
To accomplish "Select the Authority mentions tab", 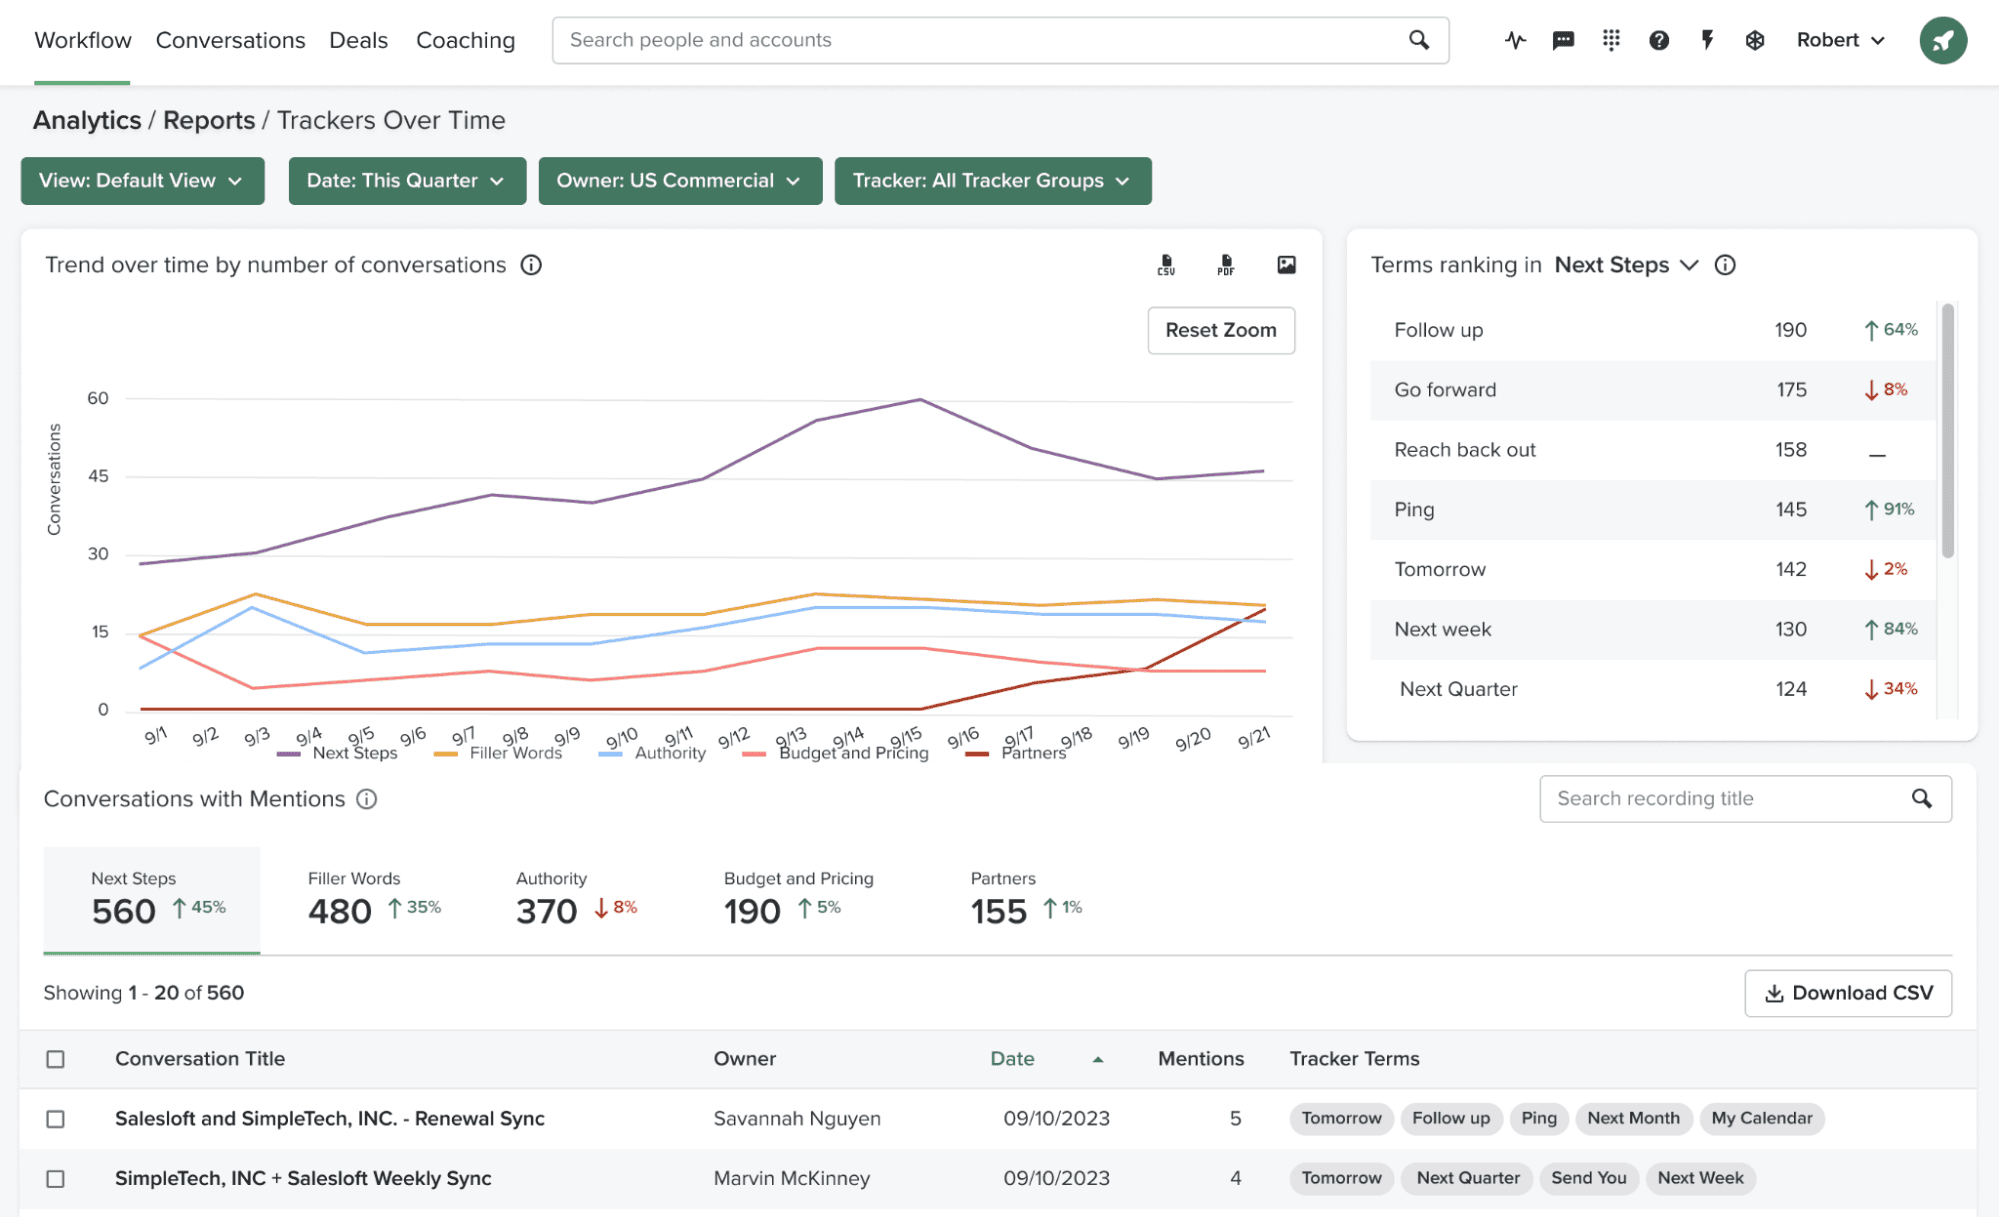I will [577, 900].
